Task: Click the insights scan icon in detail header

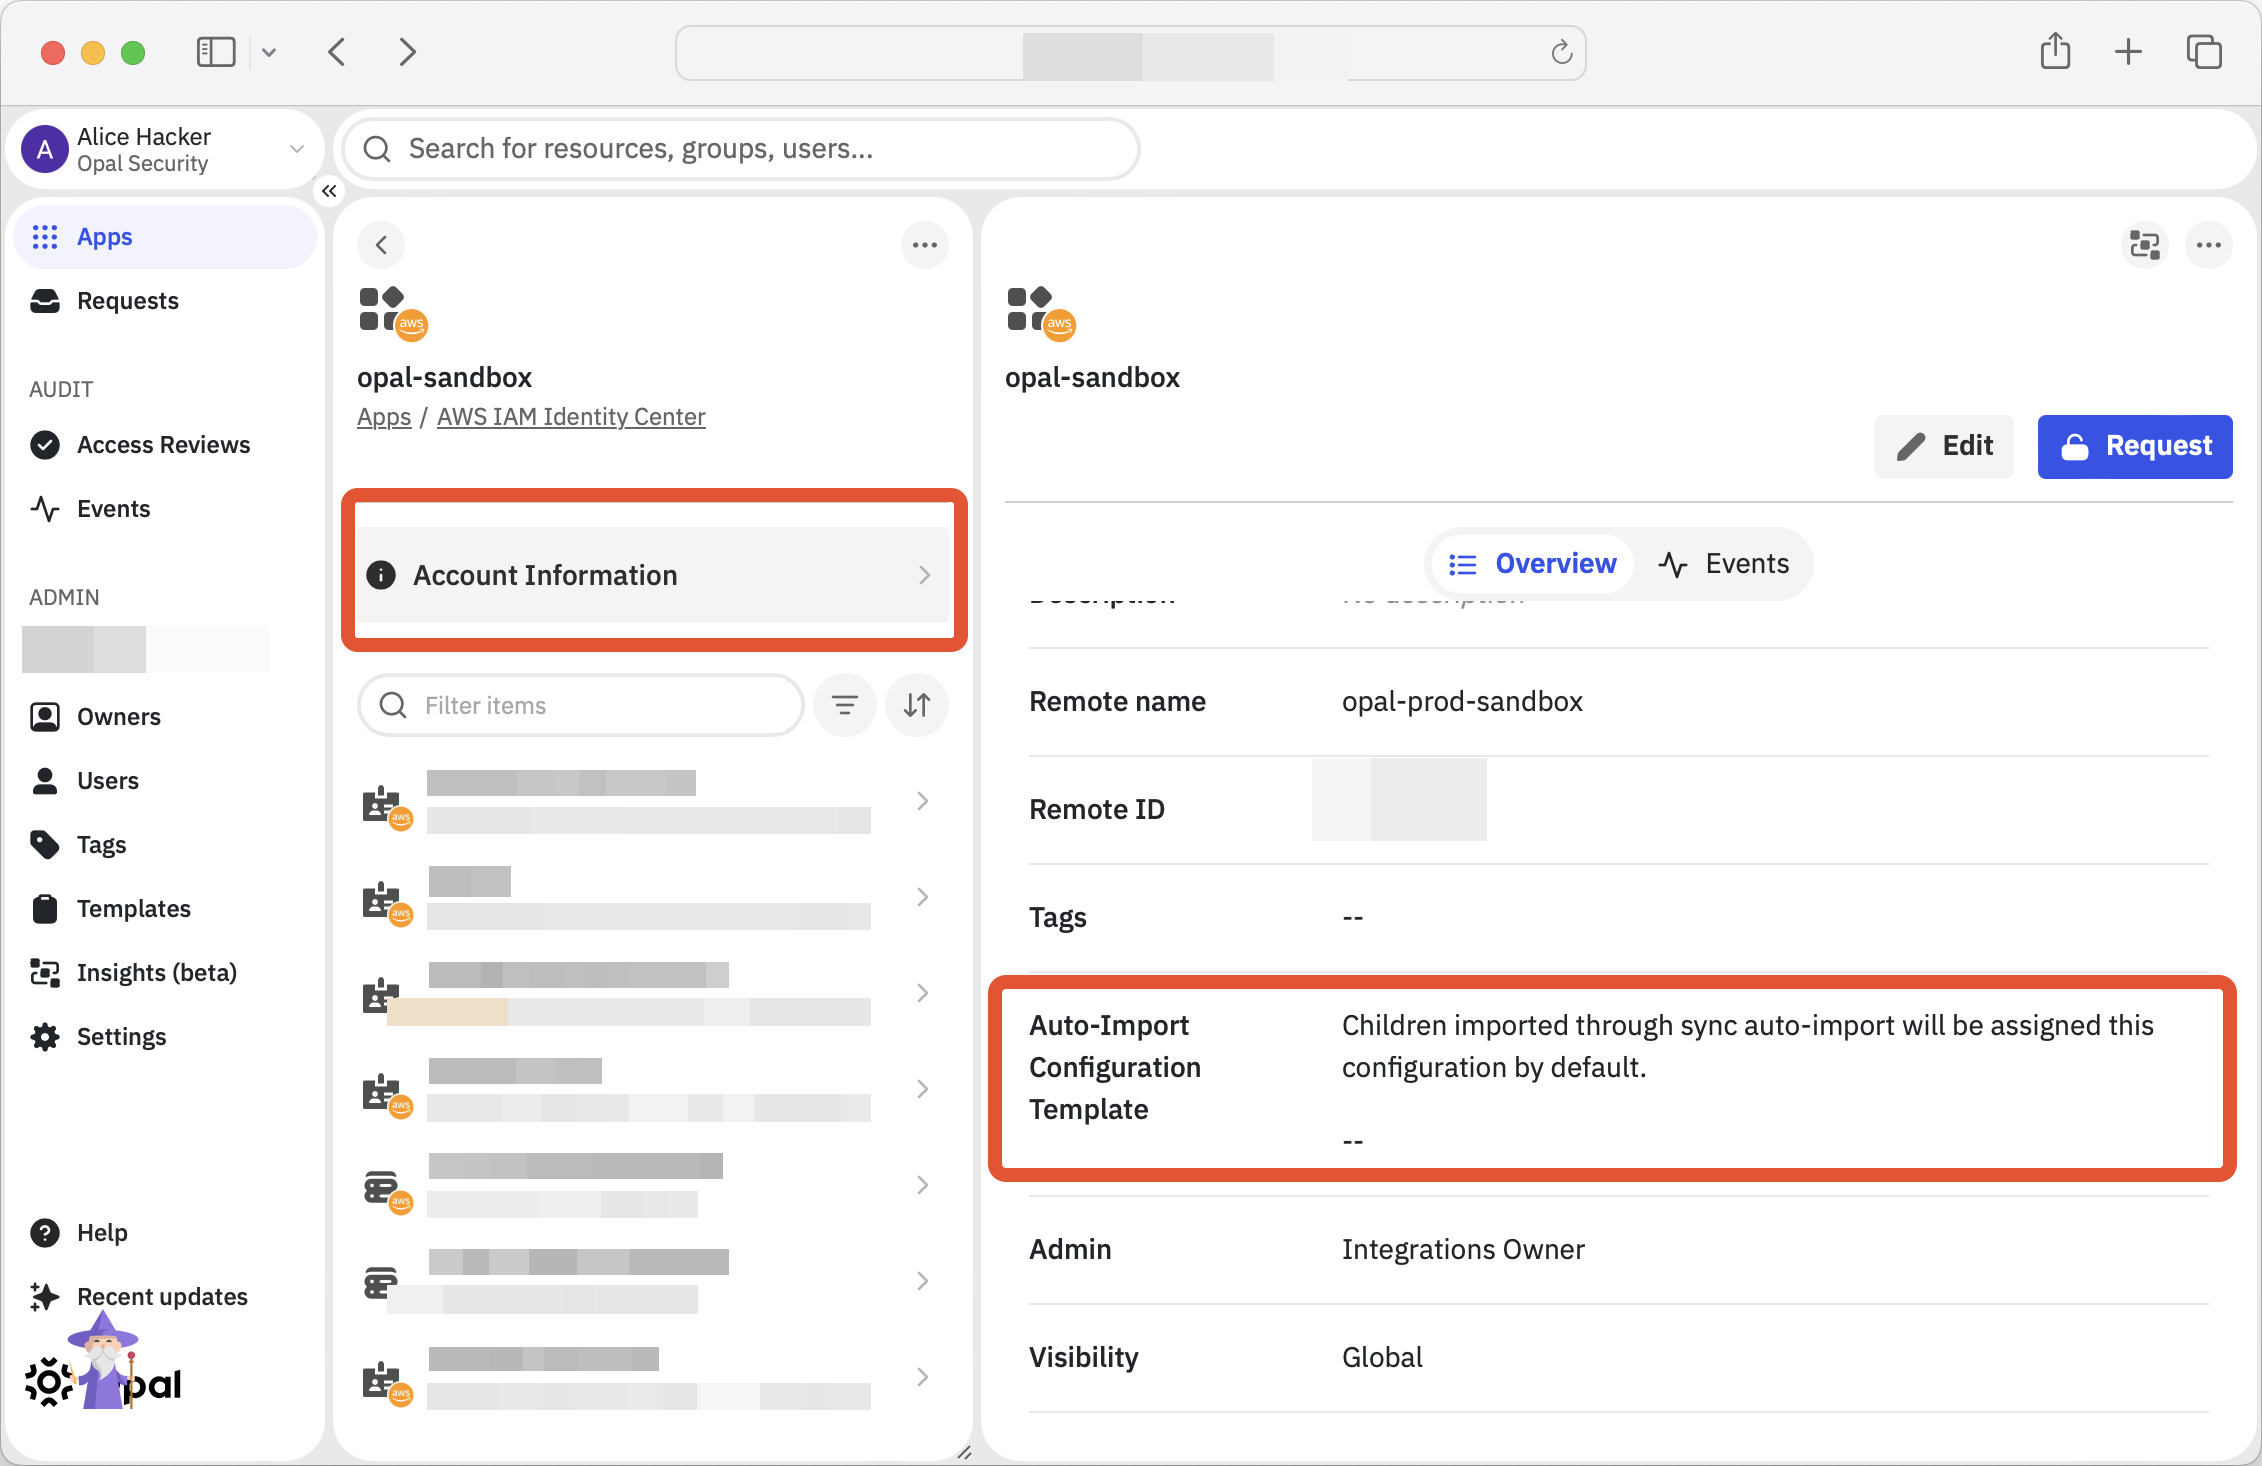Action: [x=2145, y=245]
